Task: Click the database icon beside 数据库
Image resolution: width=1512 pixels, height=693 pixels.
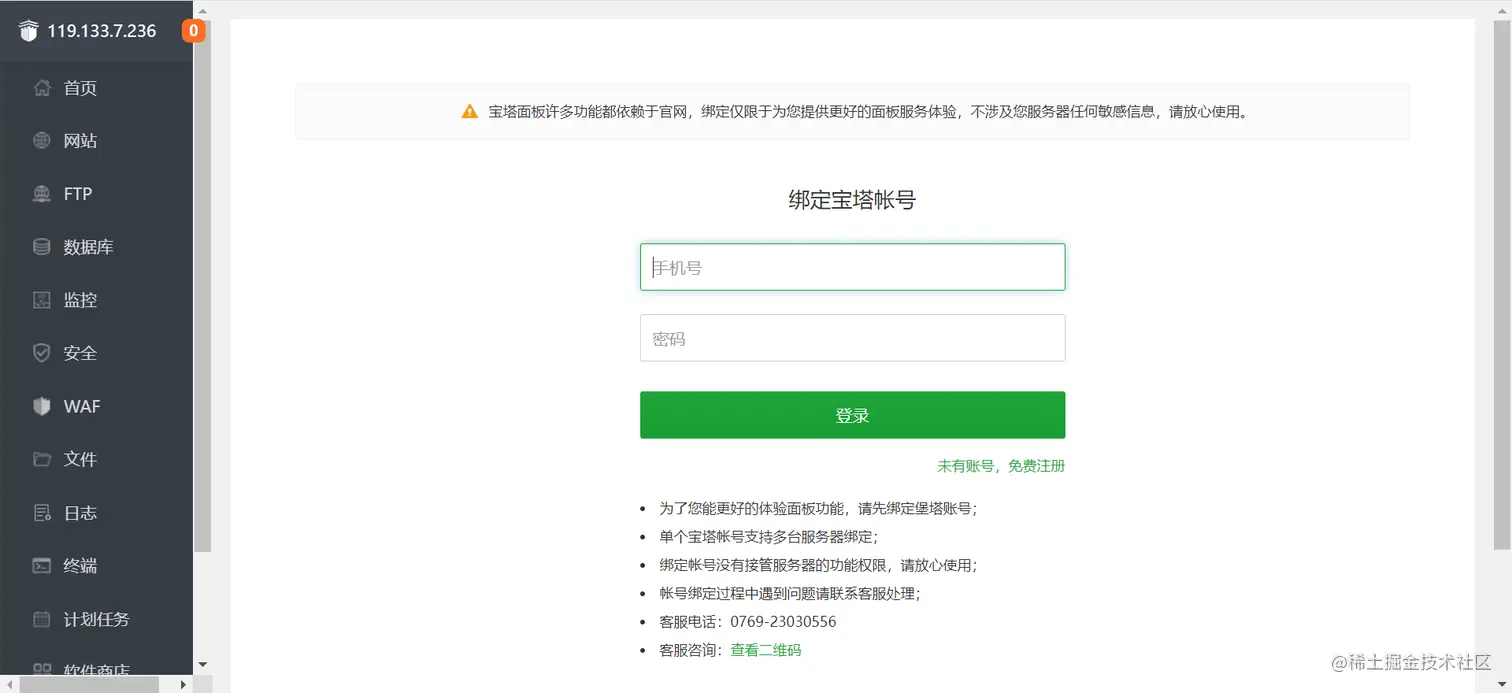Action: pyautogui.click(x=41, y=247)
